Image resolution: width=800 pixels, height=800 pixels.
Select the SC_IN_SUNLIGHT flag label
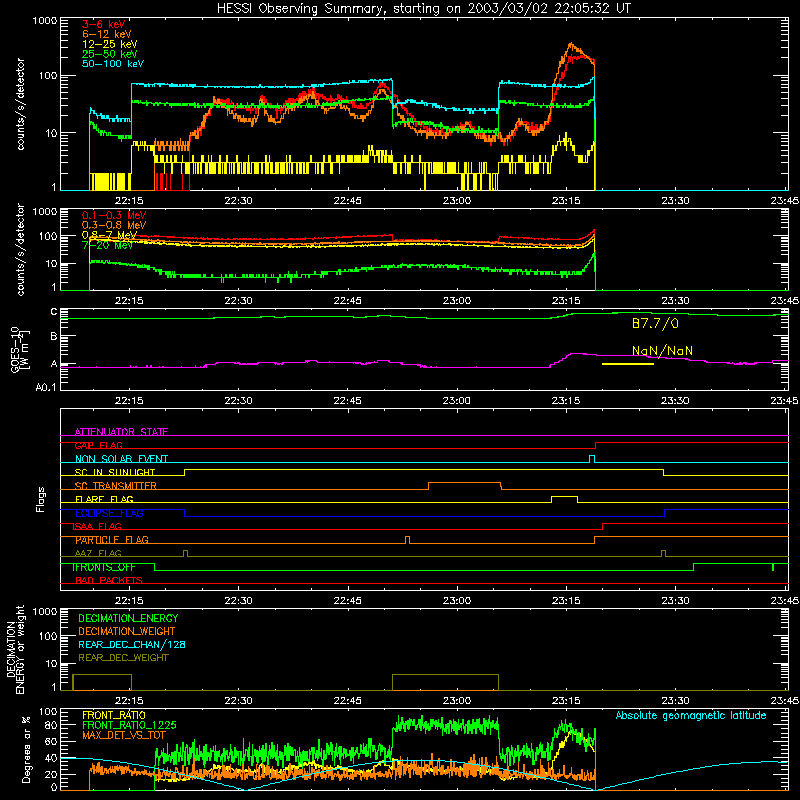click(115, 472)
